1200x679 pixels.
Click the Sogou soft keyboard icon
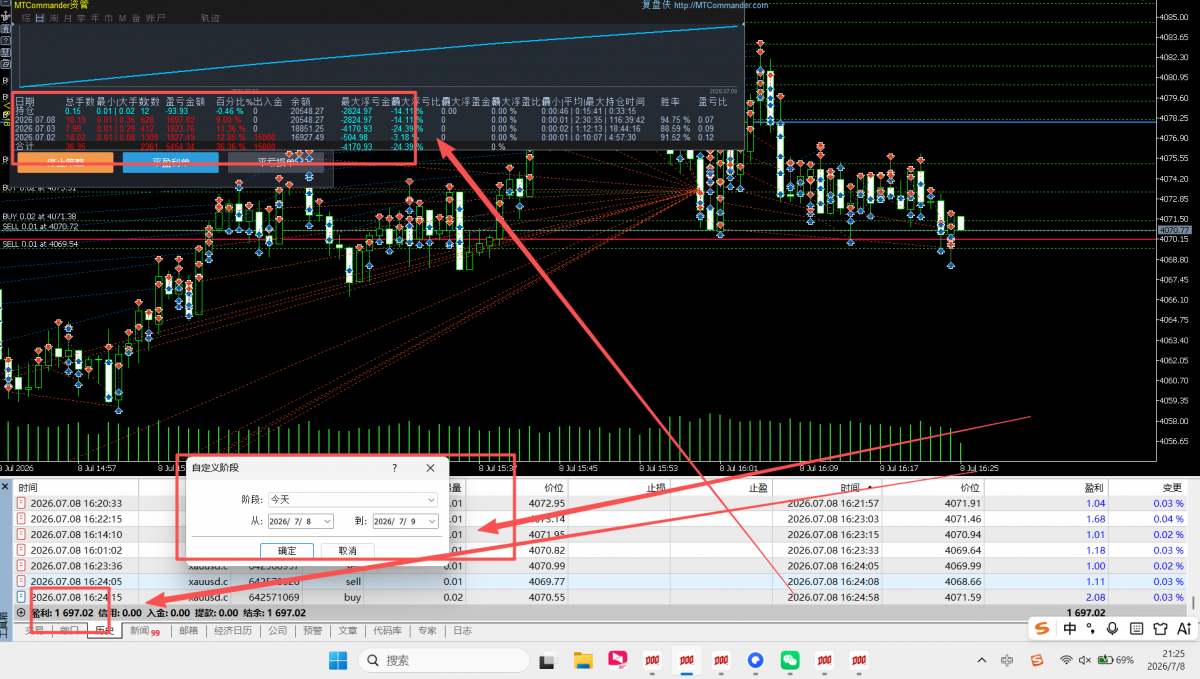pyautogui.click(x=1136, y=628)
